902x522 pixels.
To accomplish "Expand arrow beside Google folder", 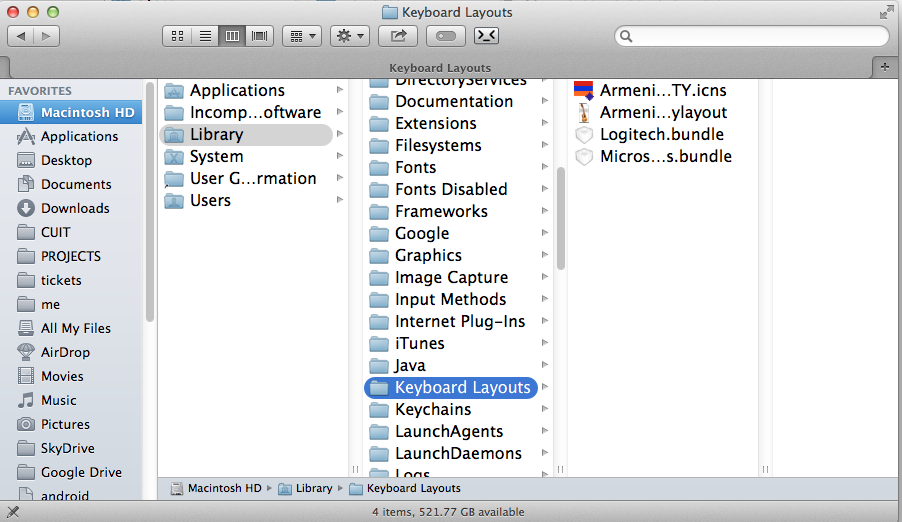I will tap(545, 233).
